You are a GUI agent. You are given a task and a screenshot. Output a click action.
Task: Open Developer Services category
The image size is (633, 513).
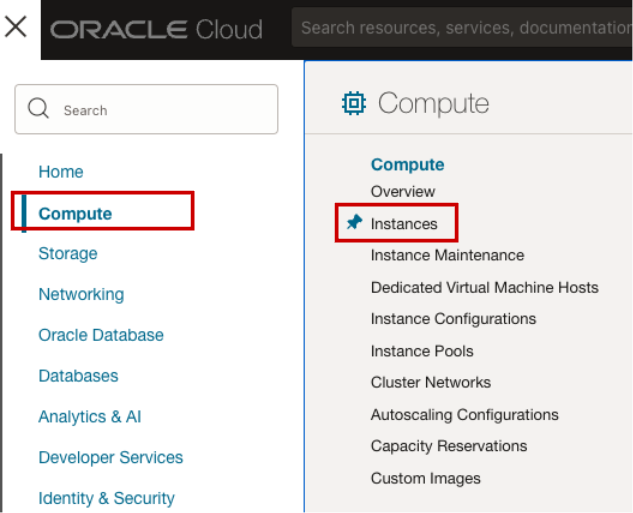[111, 458]
